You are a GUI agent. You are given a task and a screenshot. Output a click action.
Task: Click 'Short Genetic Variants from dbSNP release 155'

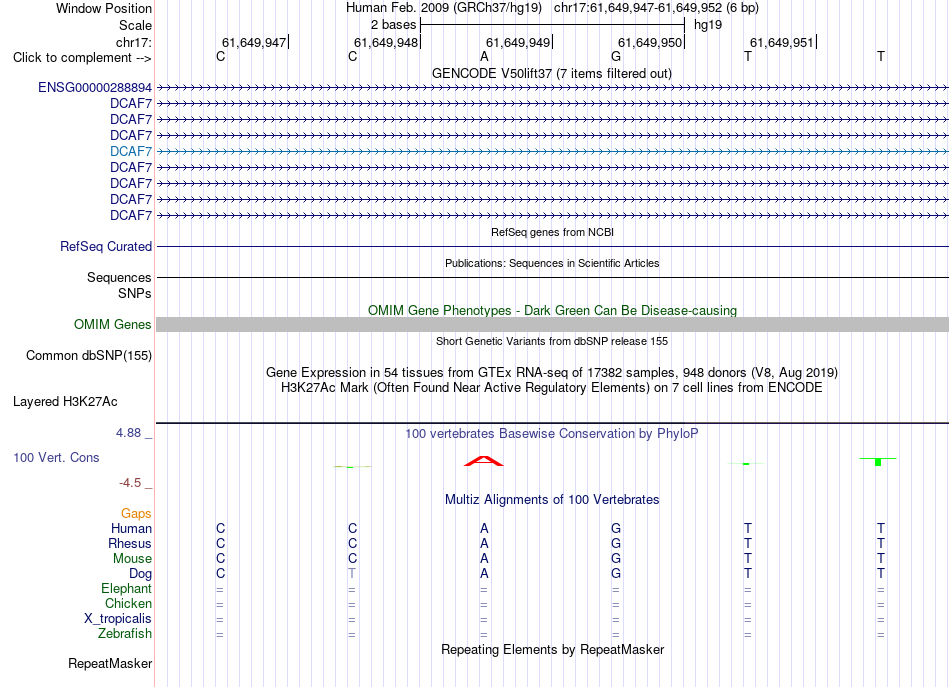[x=552, y=341]
